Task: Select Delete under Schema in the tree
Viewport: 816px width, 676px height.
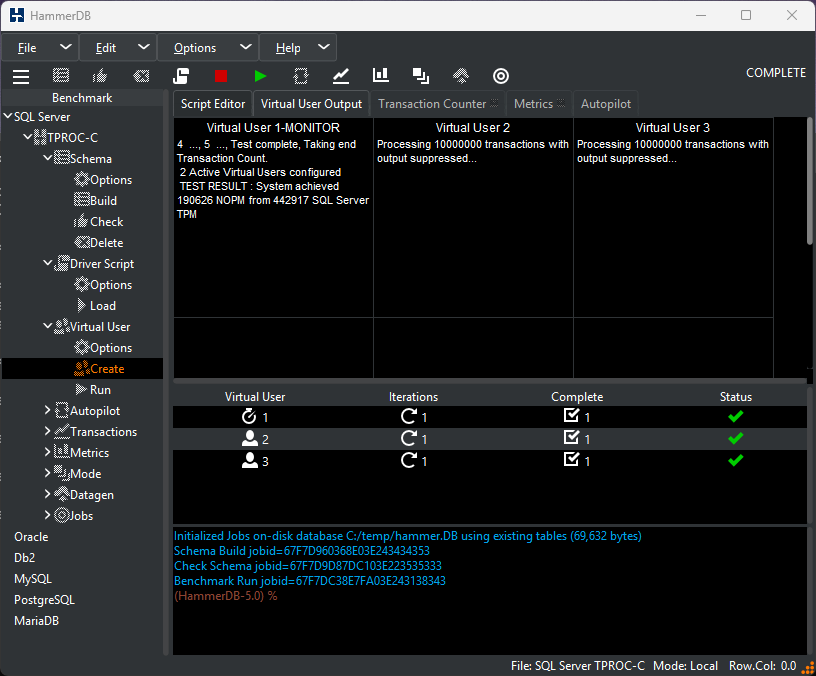Action: tap(99, 243)
